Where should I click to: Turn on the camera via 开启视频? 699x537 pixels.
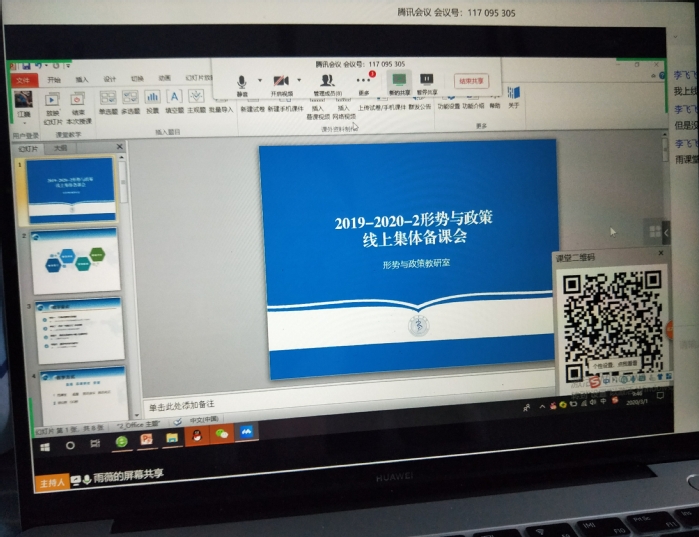281,82
